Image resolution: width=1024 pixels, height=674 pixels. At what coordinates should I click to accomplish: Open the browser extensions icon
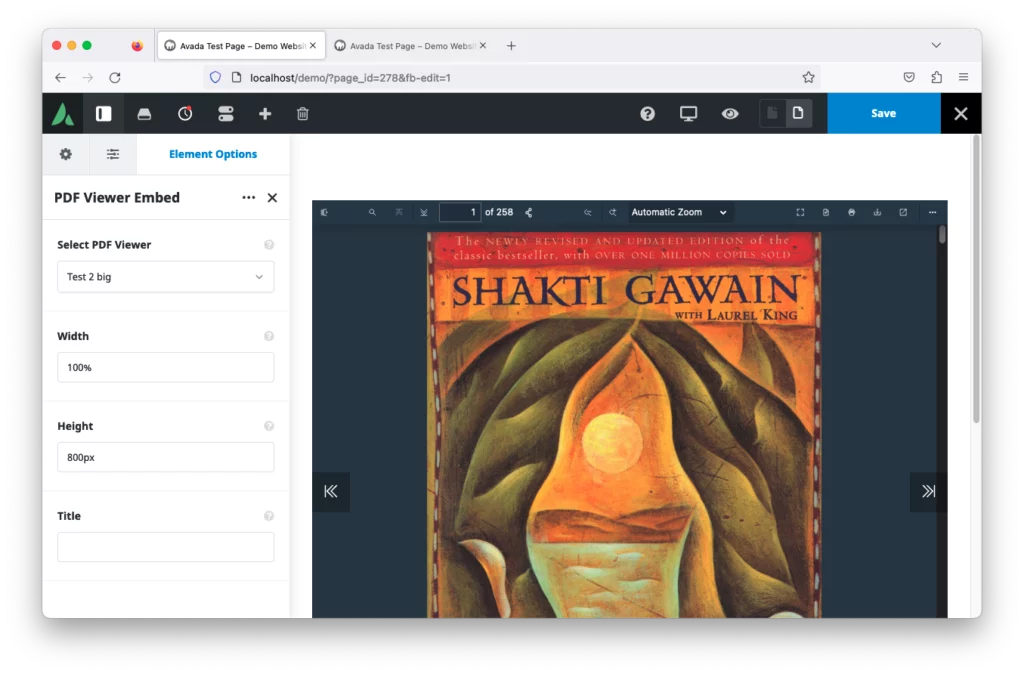click(x=936, y=77)
